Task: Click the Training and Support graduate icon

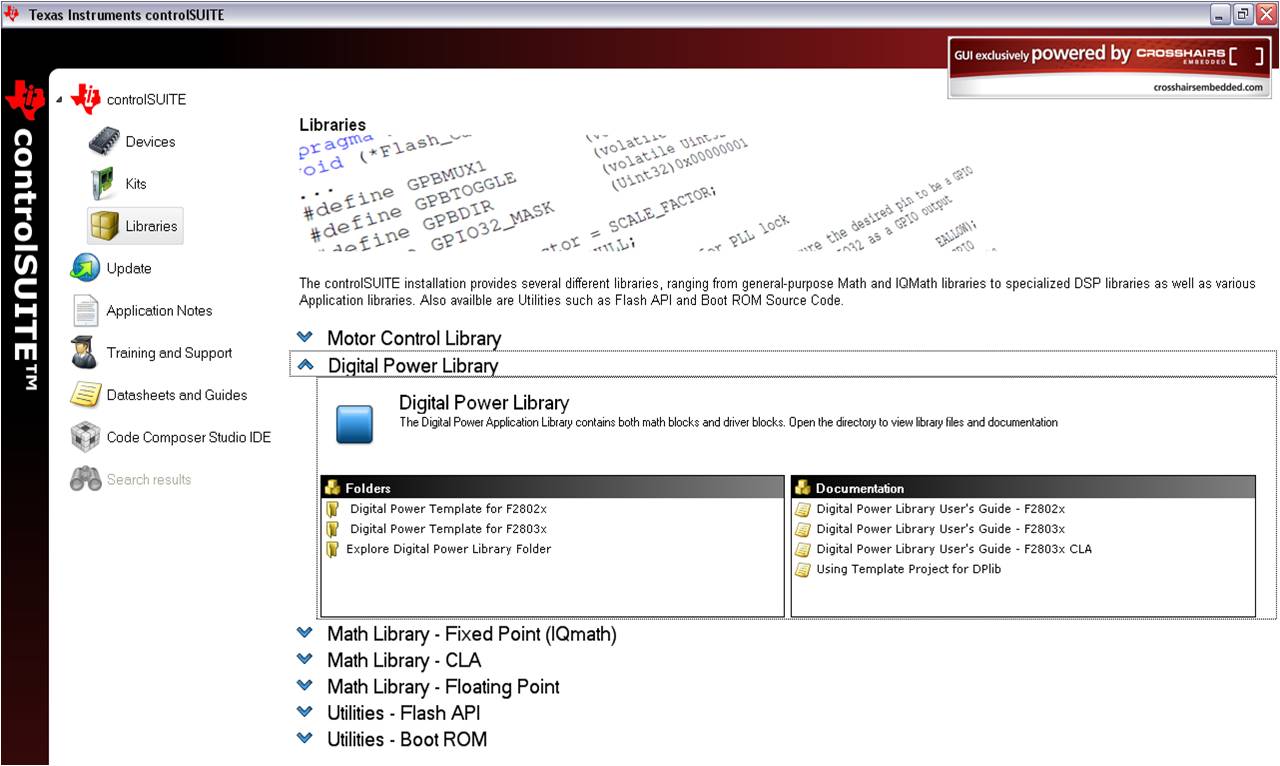Action: (x=84, y=353)
